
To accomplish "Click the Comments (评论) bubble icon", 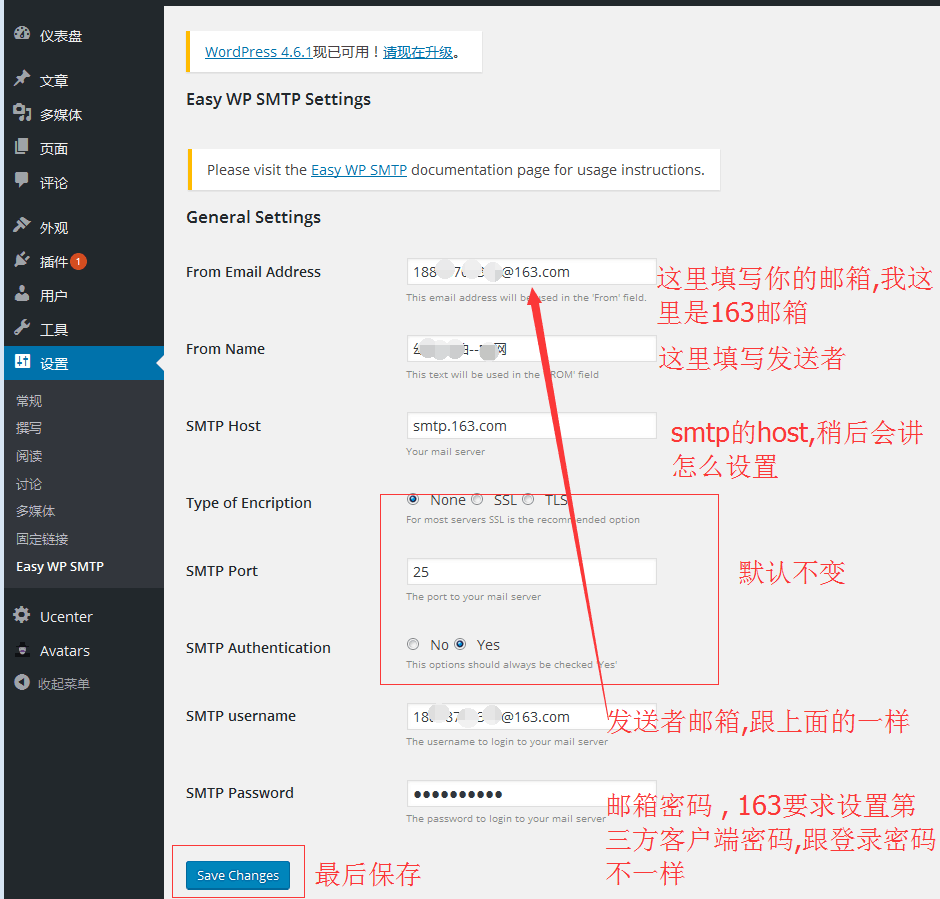I will click(22, 180).
